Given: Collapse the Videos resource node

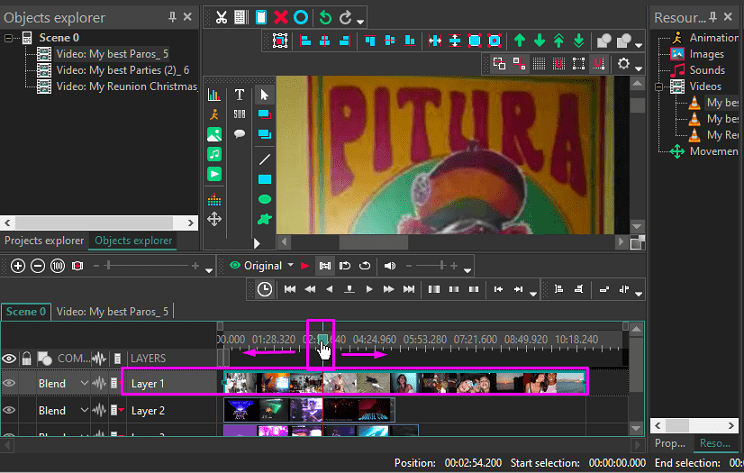Looking at the screenshot, I should (x=659, y=87).
